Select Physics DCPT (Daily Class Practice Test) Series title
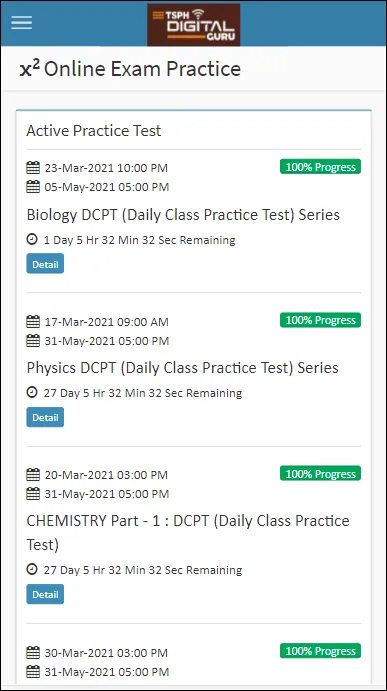 [182, 368]
